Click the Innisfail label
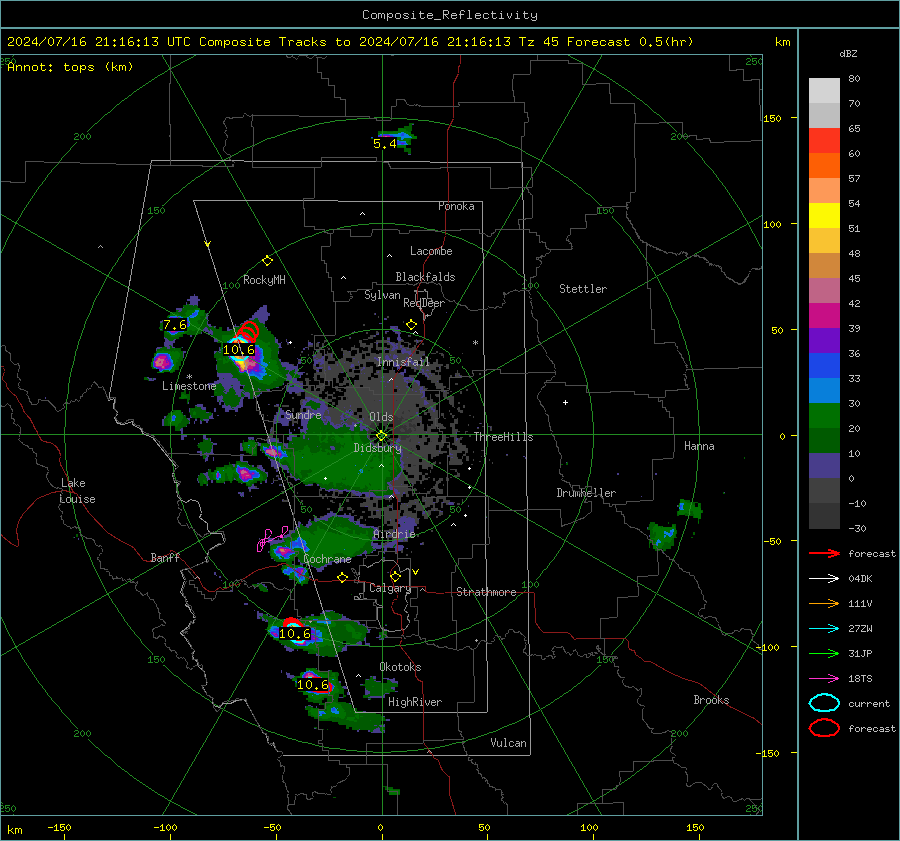This screenshot has height=841, width=900. click(403, 362)
